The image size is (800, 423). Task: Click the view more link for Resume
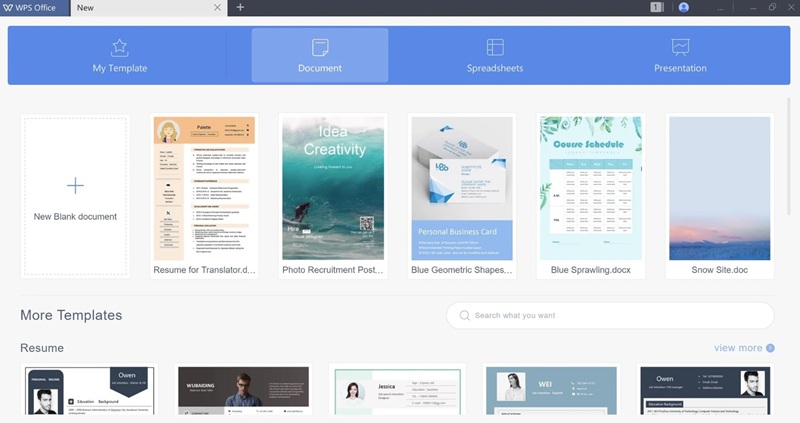point(738,348)
